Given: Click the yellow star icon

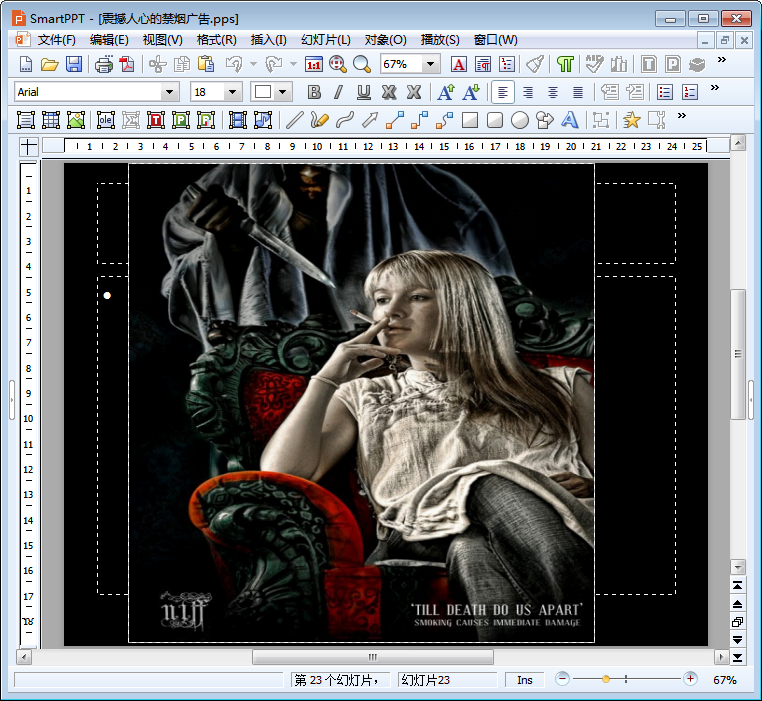Looking at the screenshot, I should [x=631, y=120].
